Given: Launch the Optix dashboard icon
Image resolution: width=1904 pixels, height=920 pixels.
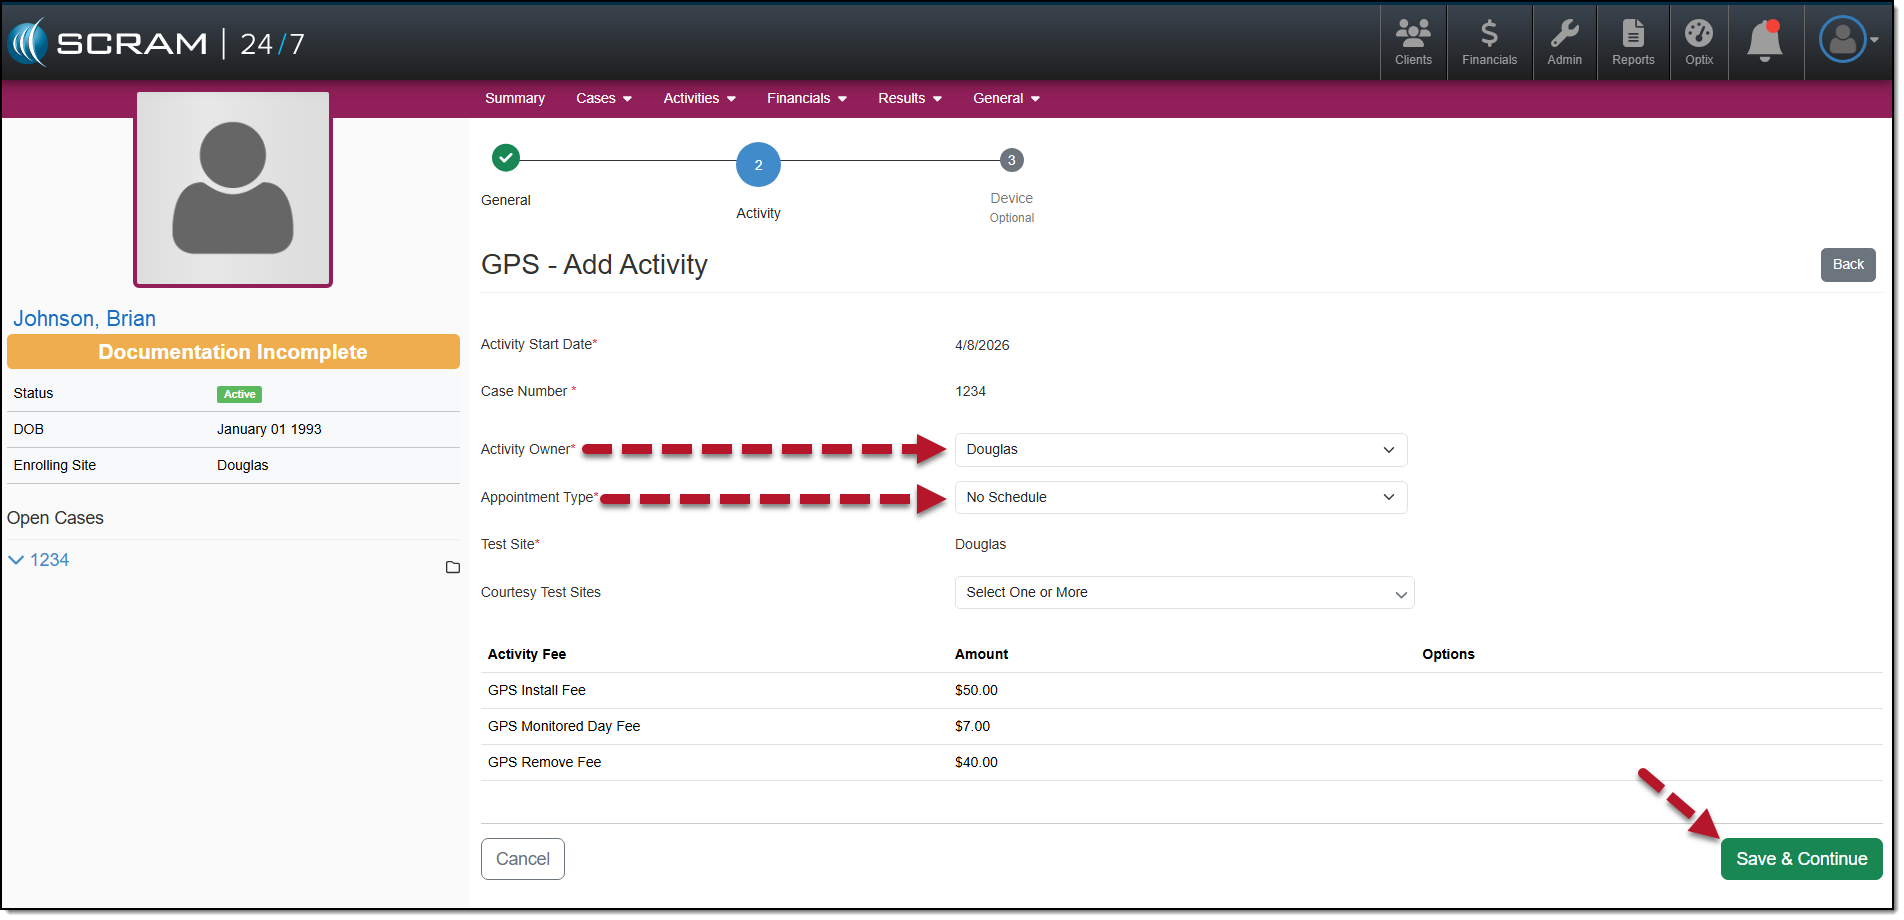Looking at the screenshot, I should (1698, 43).
